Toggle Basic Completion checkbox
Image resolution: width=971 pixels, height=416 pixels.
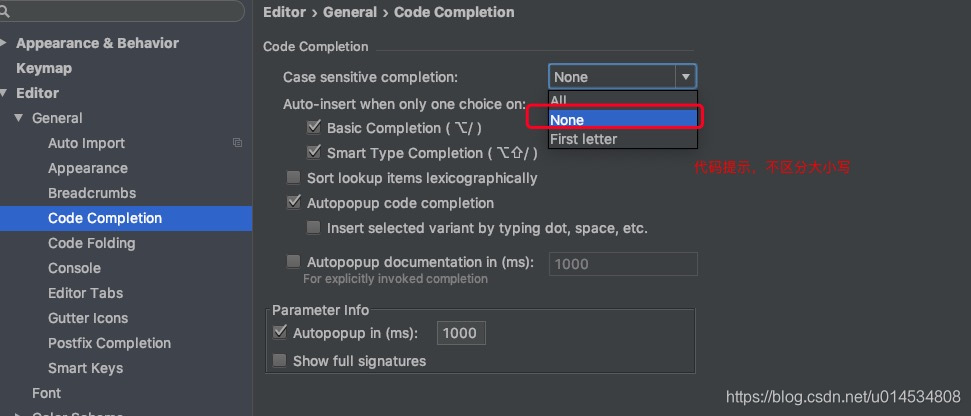click(x=313, y=128)
